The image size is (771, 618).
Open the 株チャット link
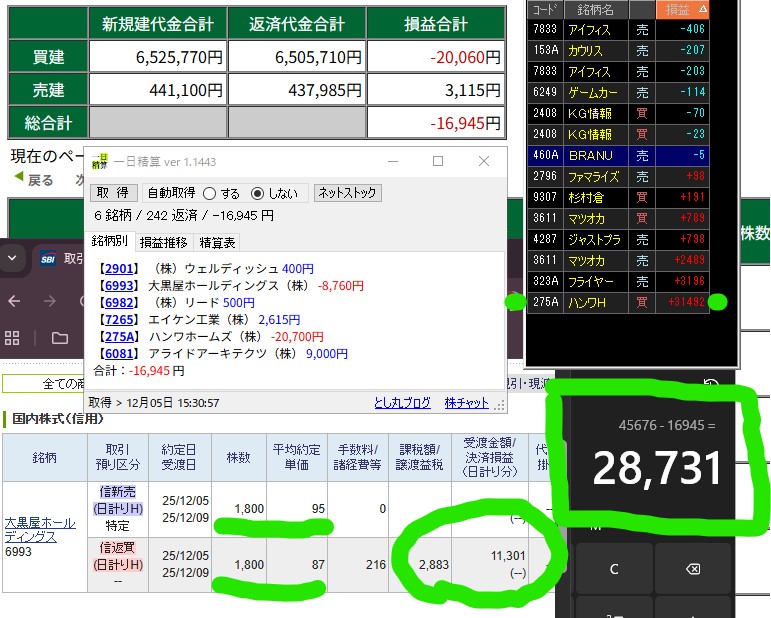point(467,403)
